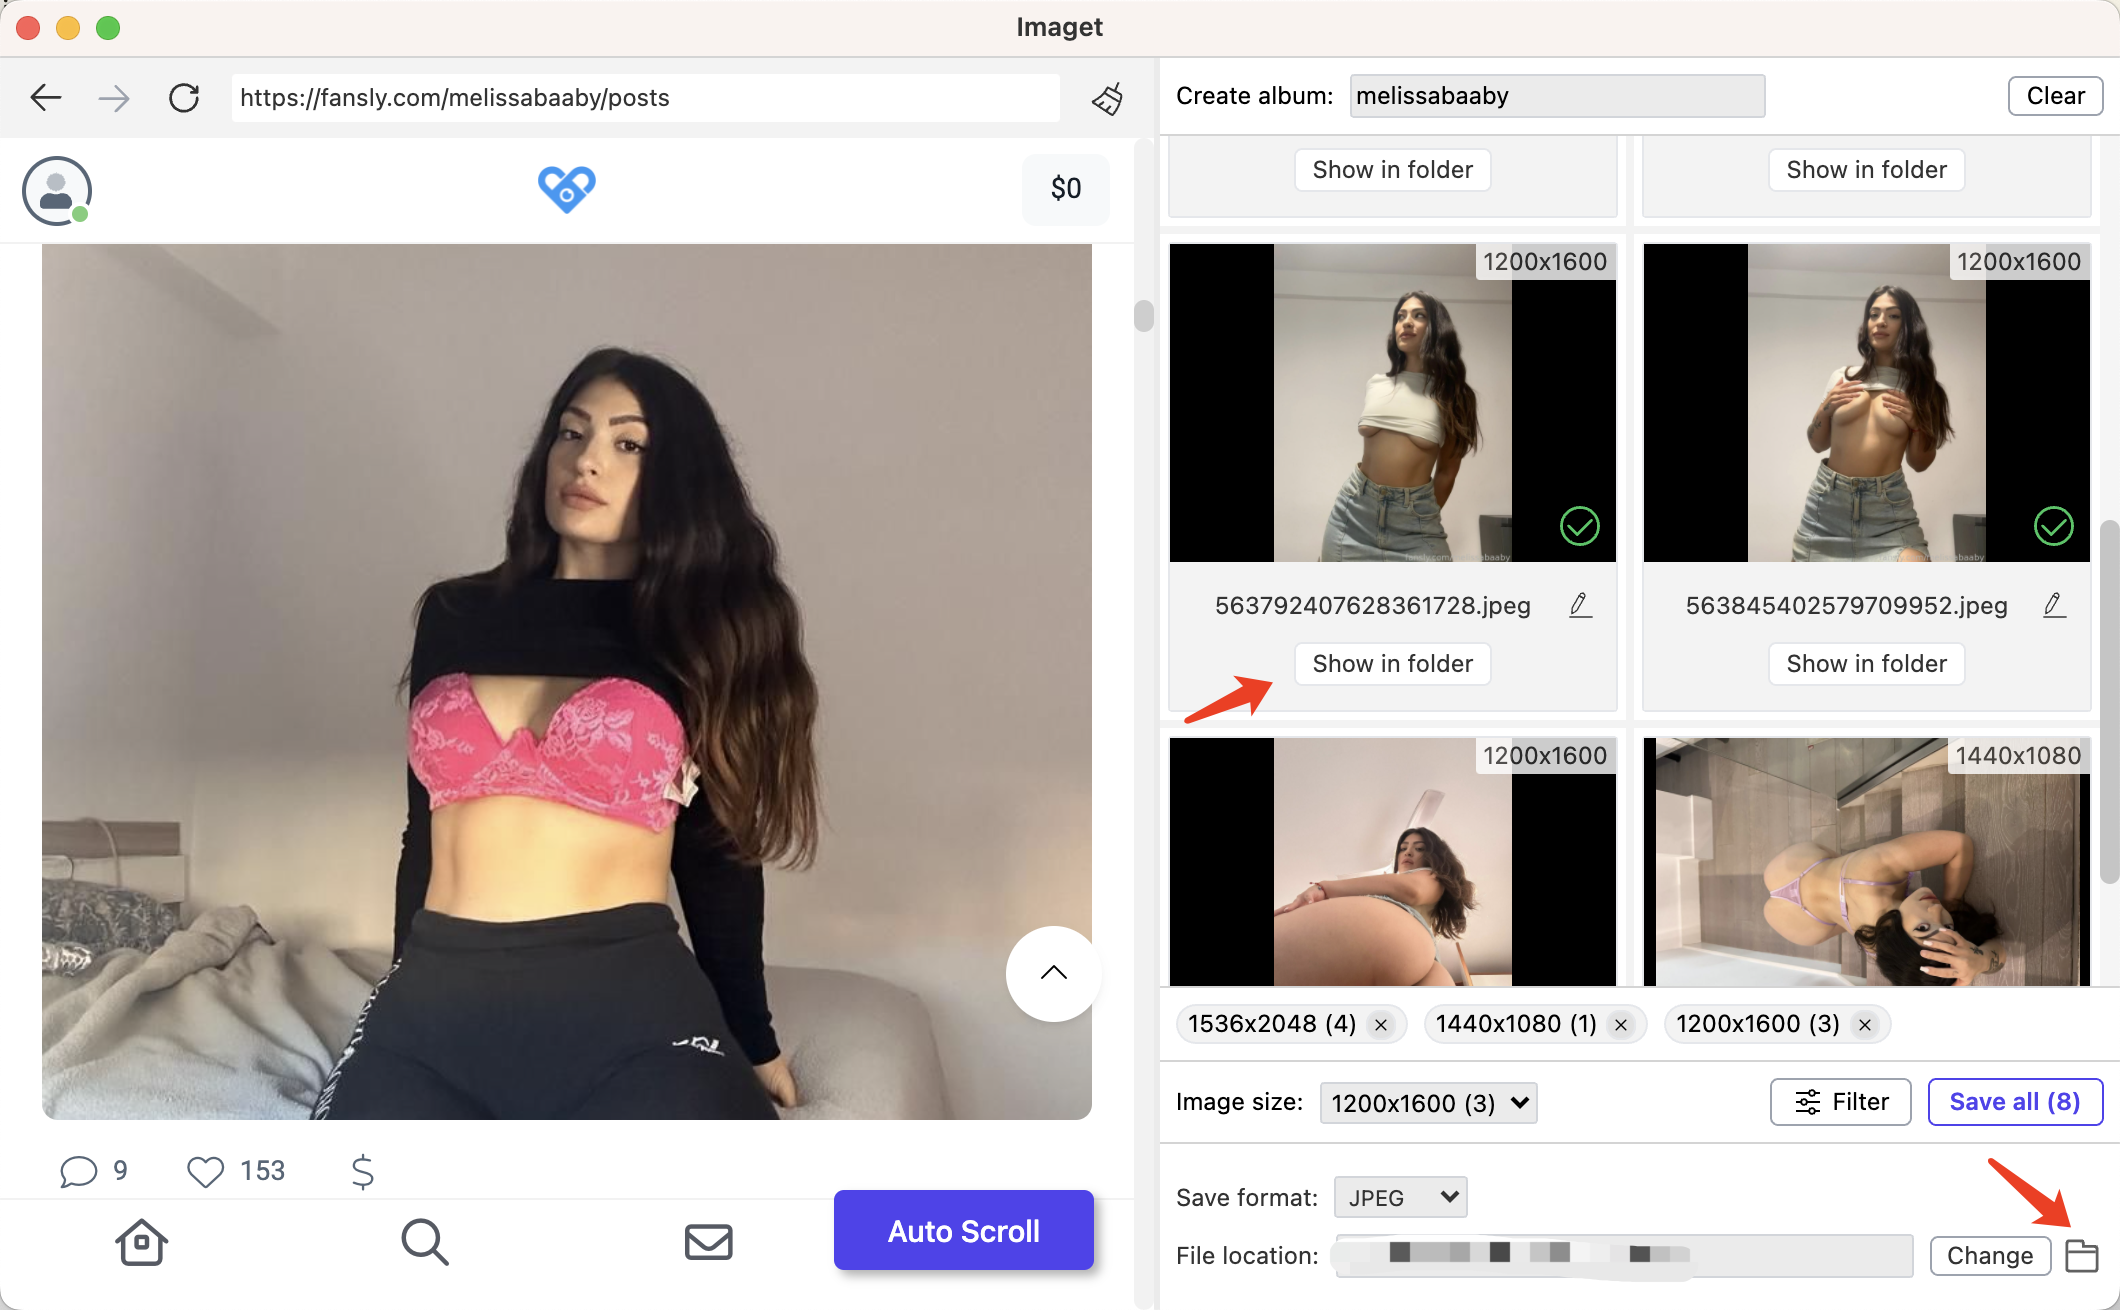This screenshot has height=1310, width=2120.
Task: Toggle green checkmark on first downloaded image
Action: (1579, 527)
